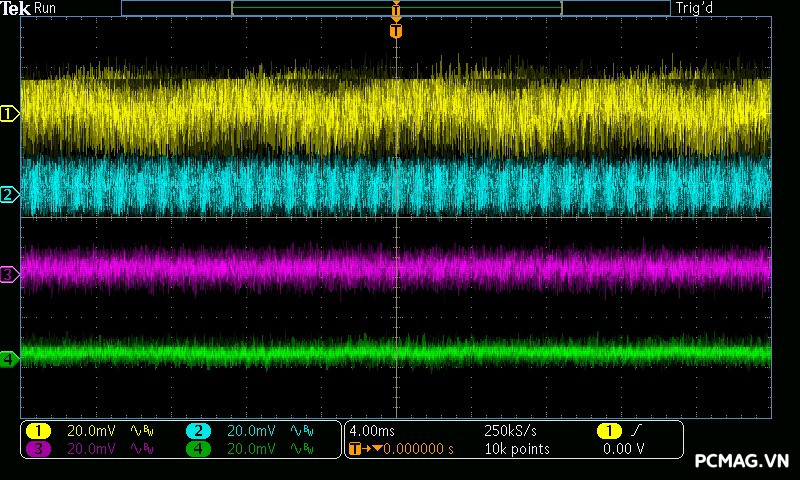Click the channel 4 green ground marker
The height and width of the screenshot is (480, 800).
tap(9, 358)
